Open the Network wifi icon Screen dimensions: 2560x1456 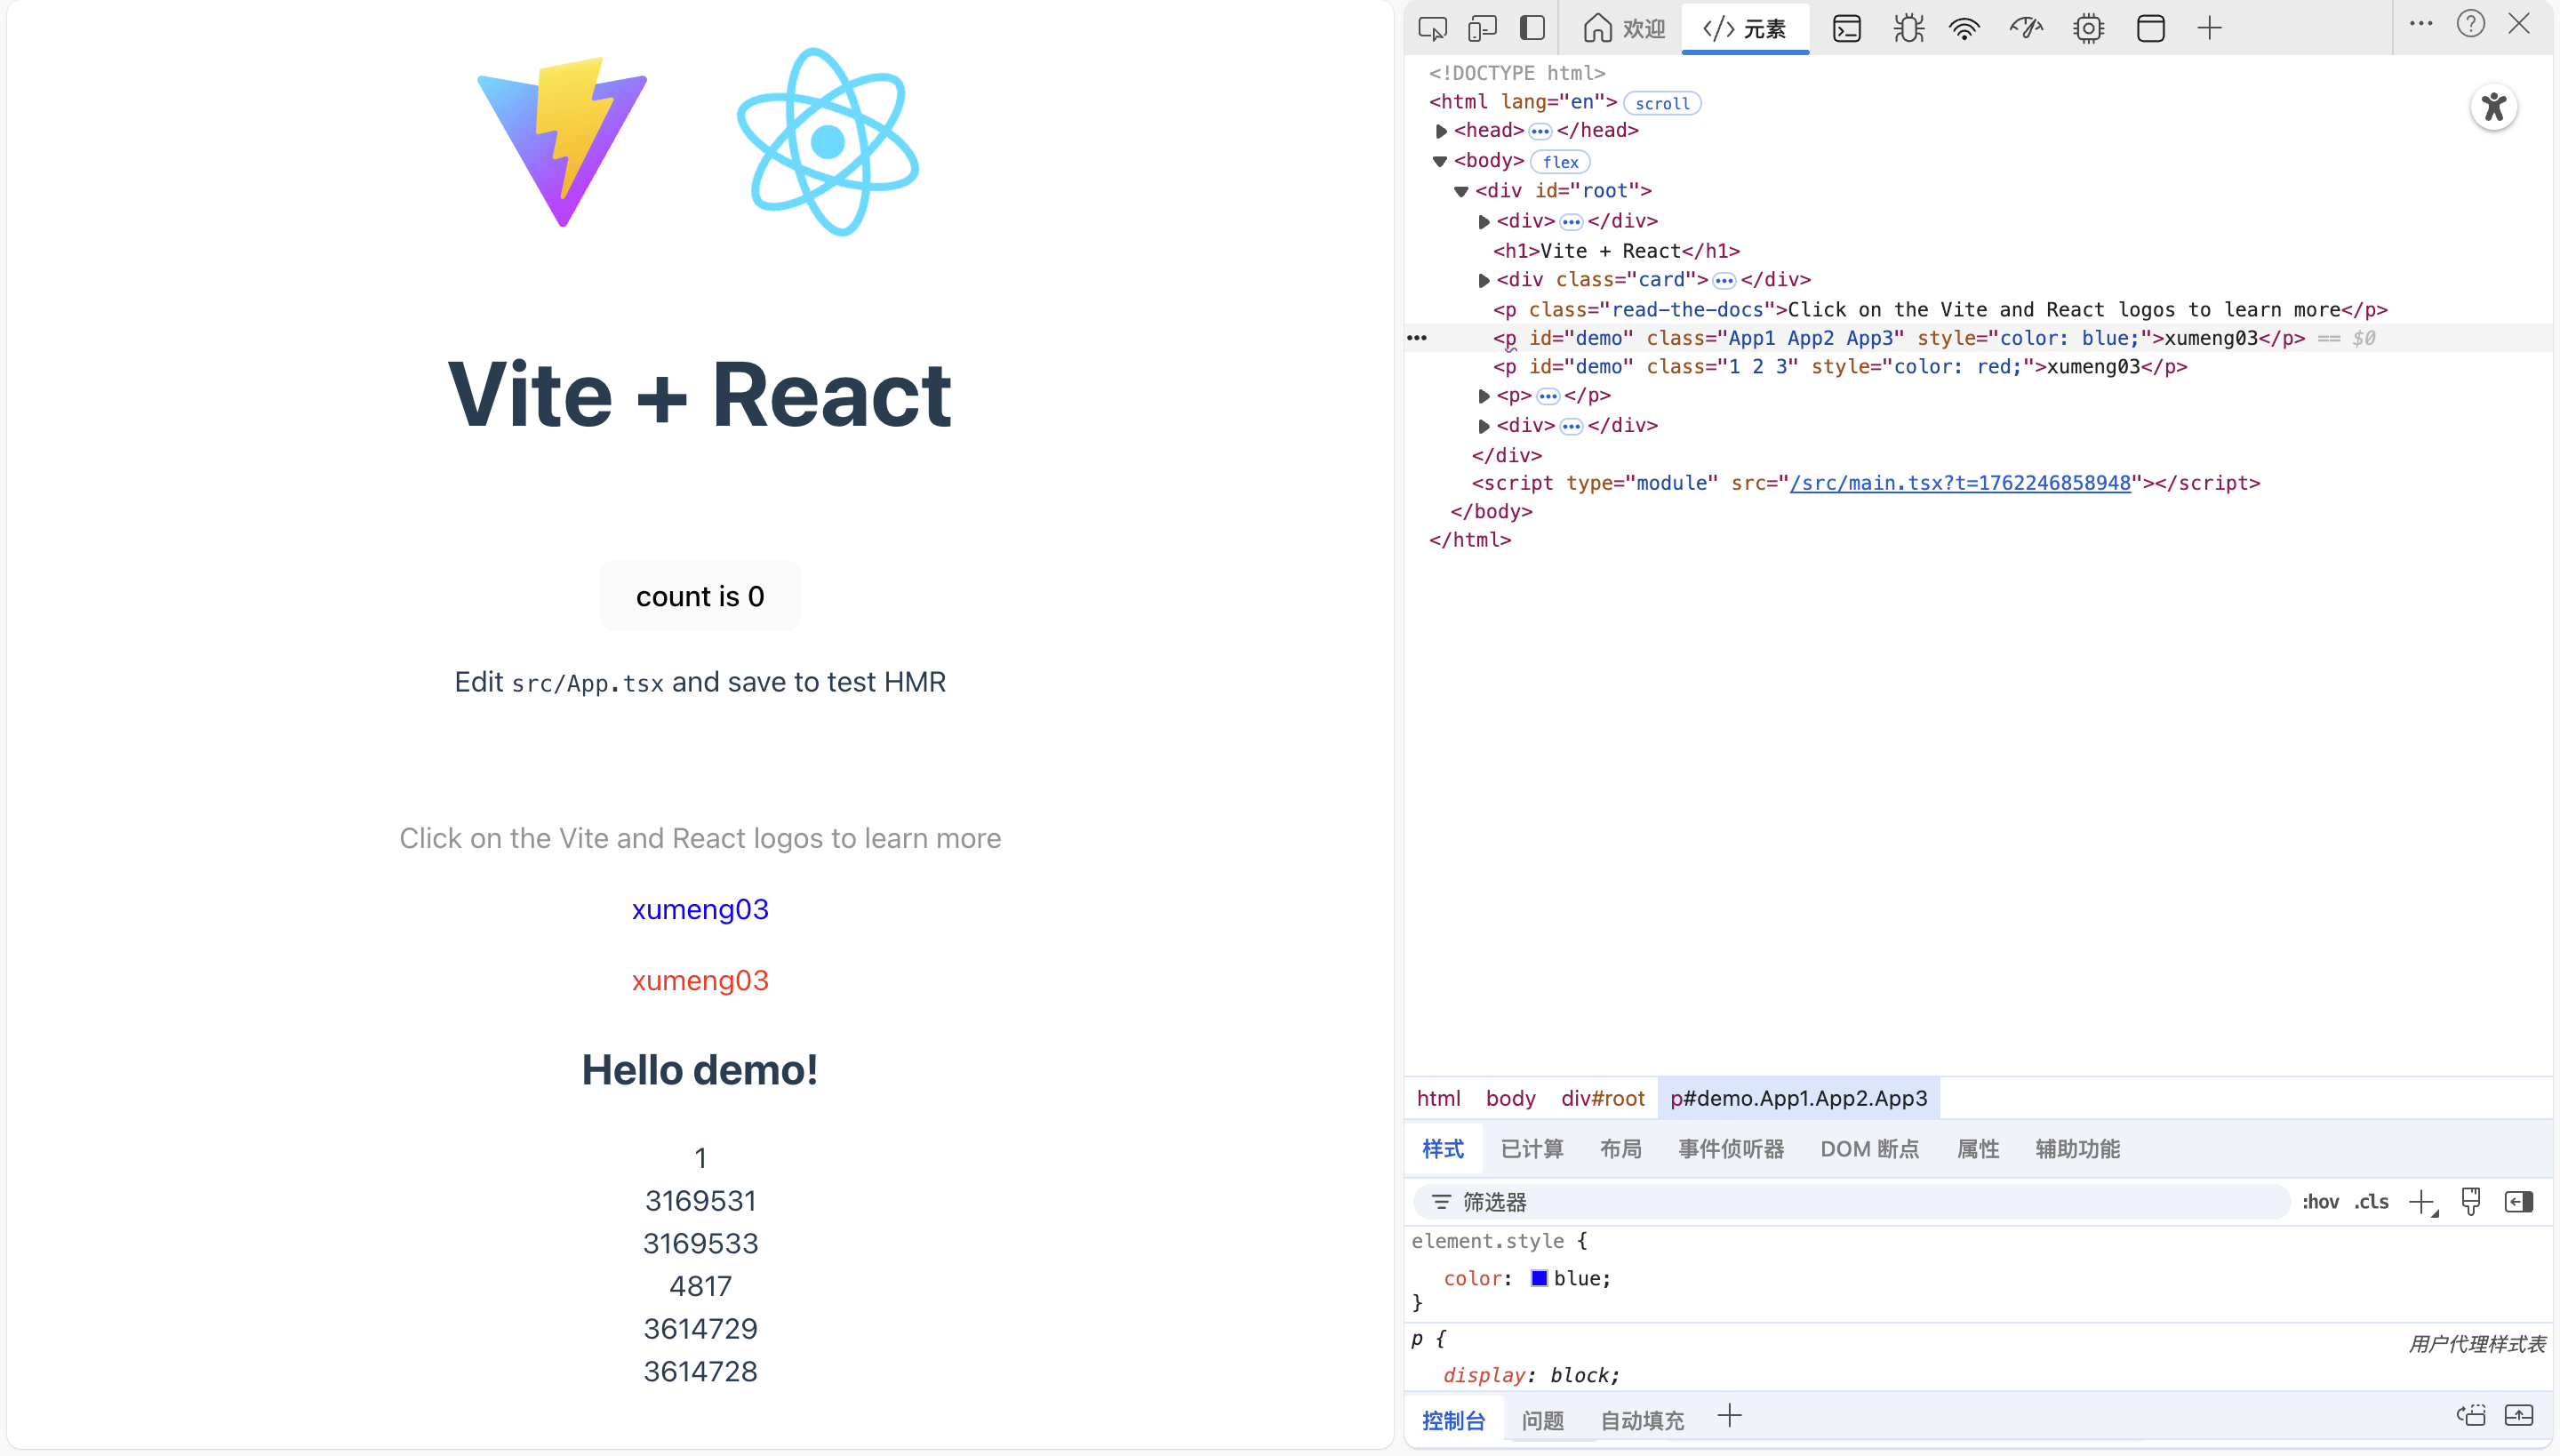(1965, 28)
